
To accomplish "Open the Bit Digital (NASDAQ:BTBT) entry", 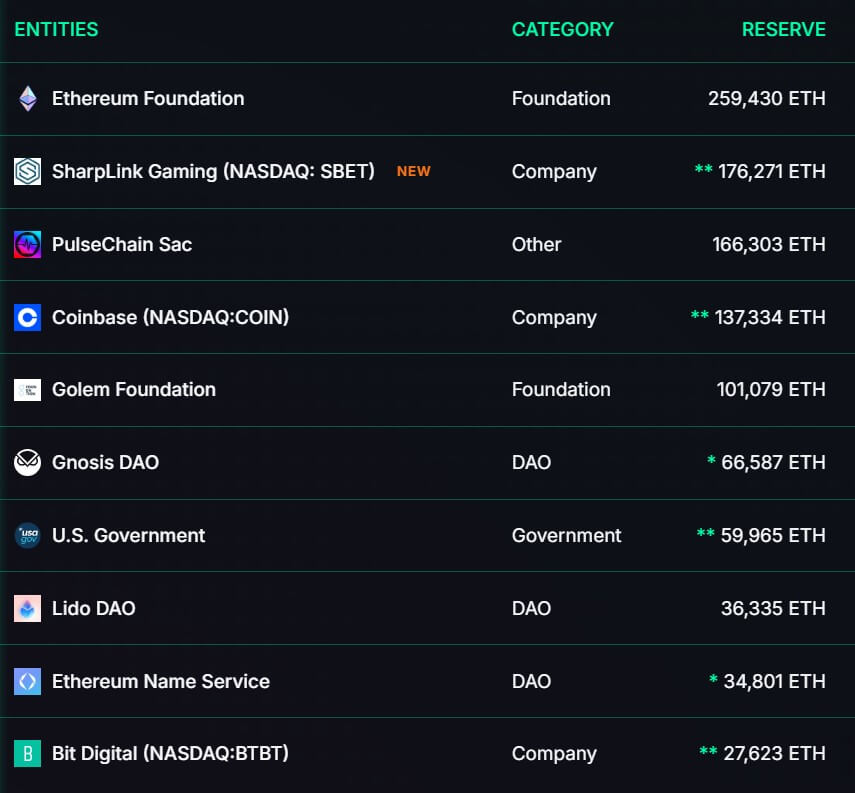I will [x=170, y=754].
